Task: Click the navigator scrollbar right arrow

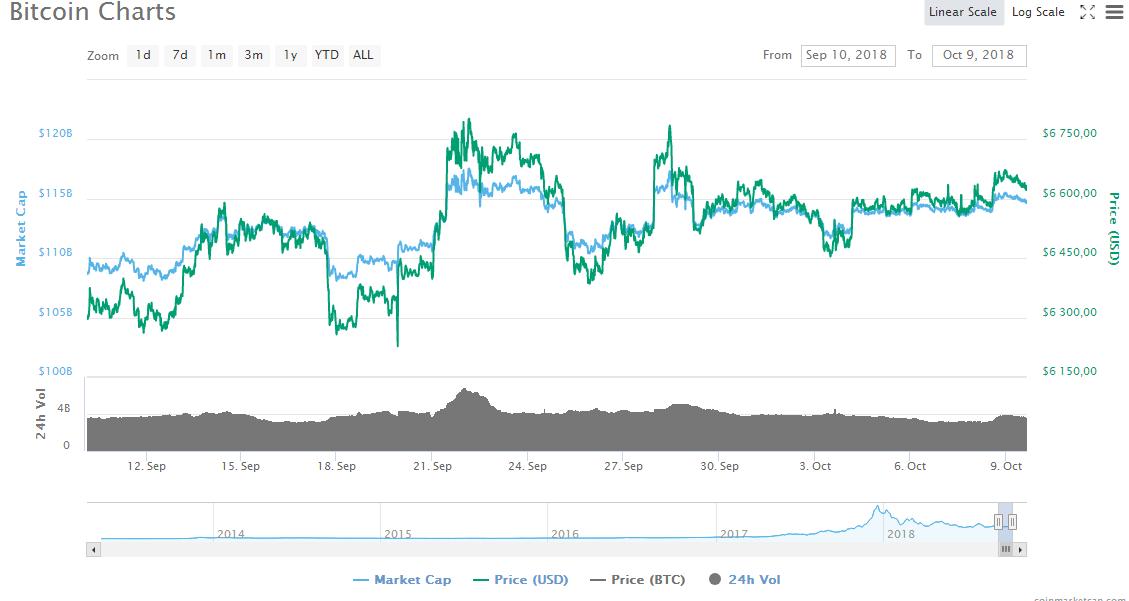Action: click(1020, 549)
